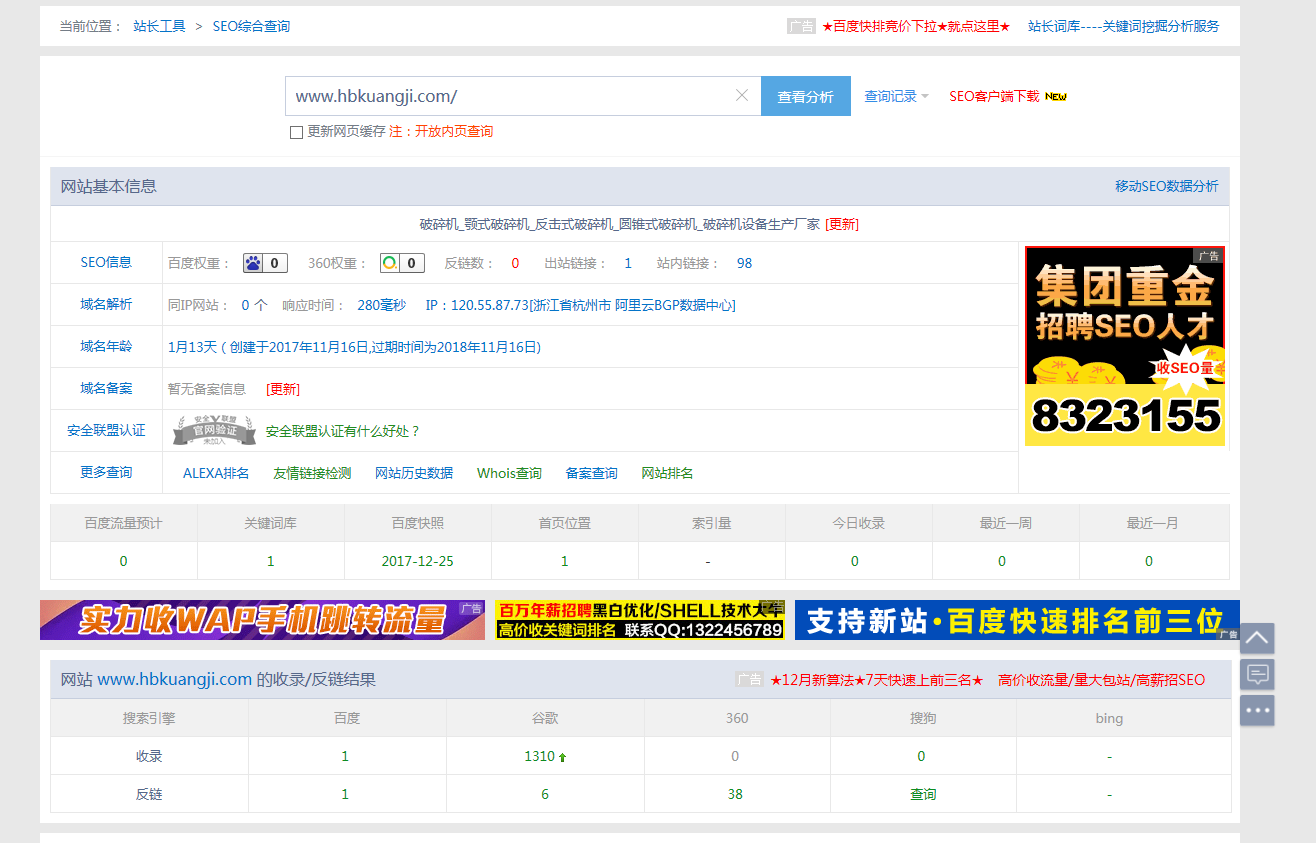
Task: Click the 查看分析 button
Action: tap(806, 96)
